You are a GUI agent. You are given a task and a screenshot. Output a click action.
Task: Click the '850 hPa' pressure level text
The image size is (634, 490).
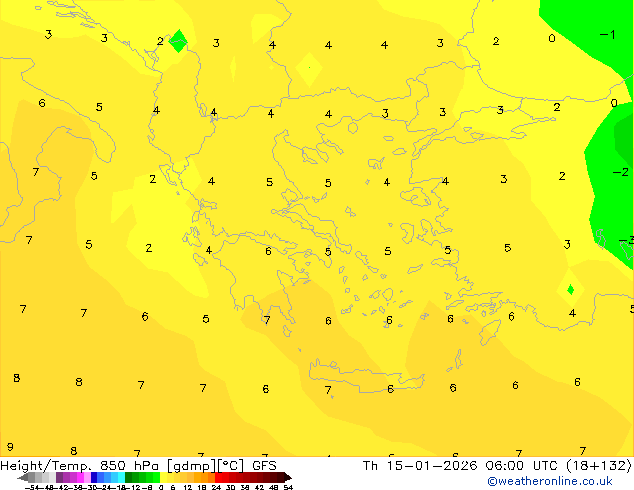click(x=129, y=466)
